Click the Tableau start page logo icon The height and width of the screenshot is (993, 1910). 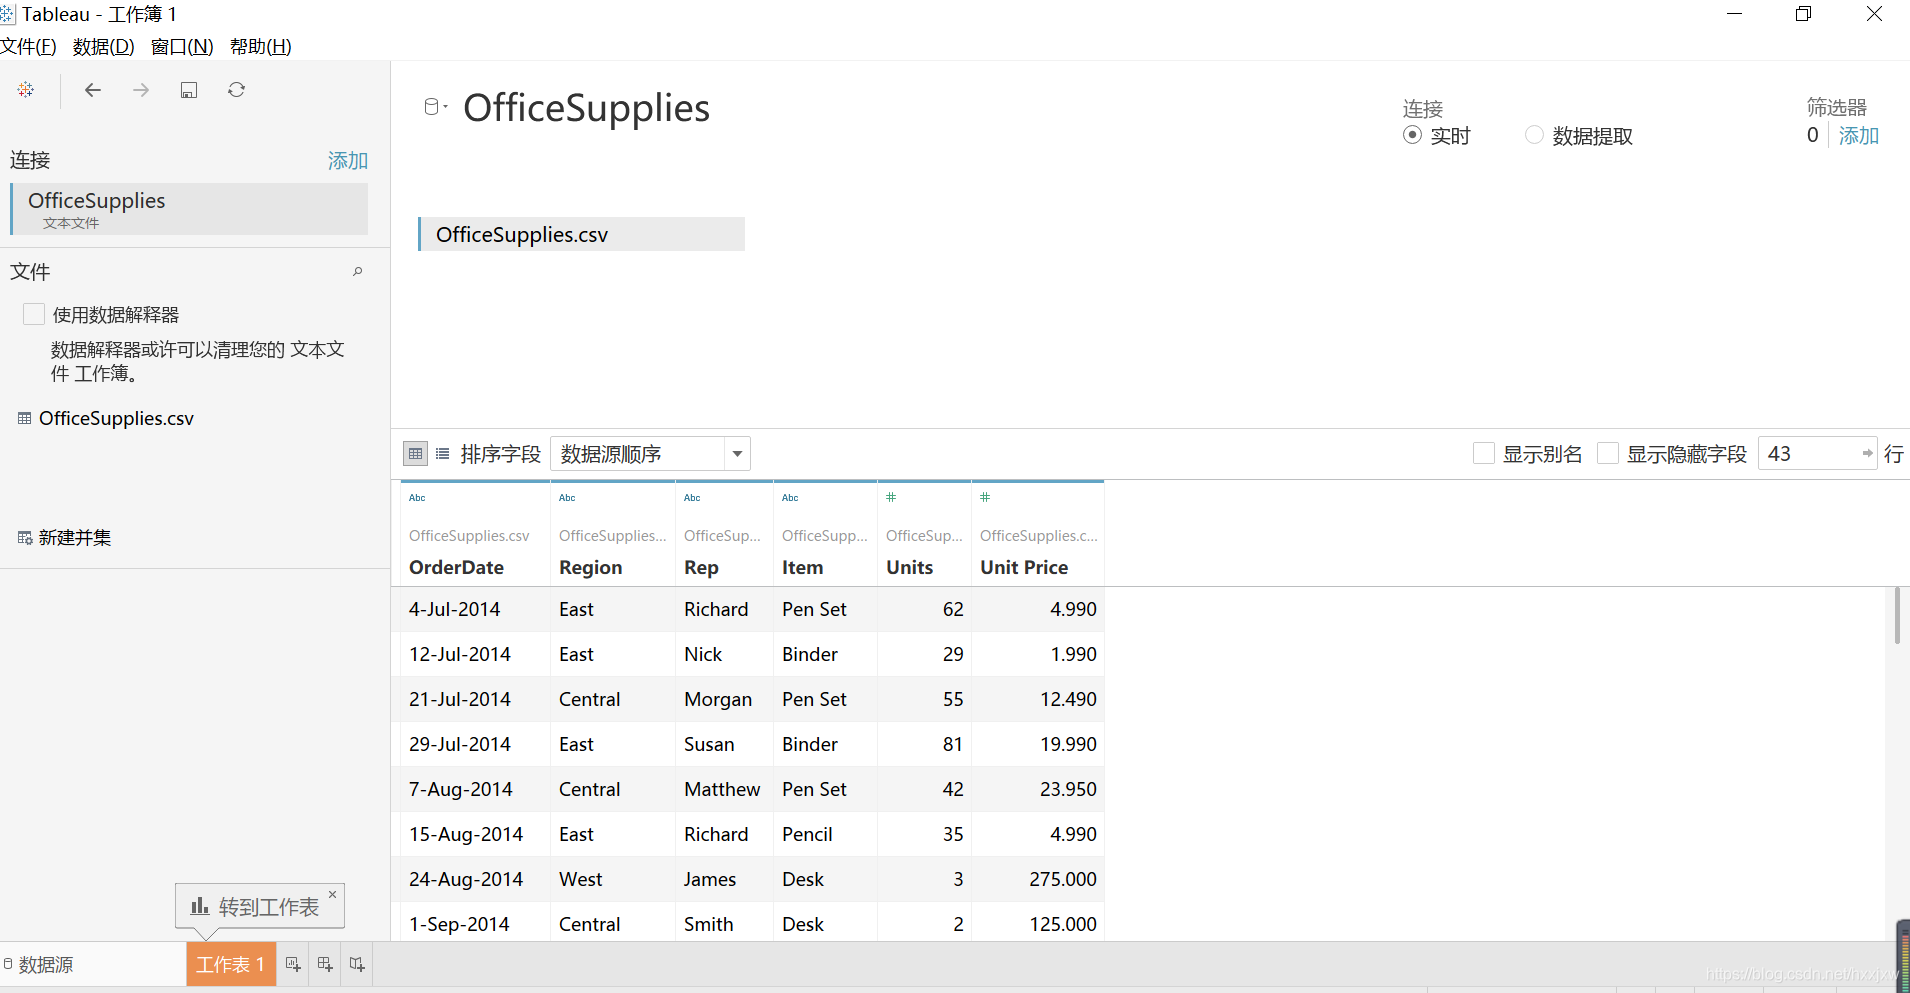tap(26, 90)
